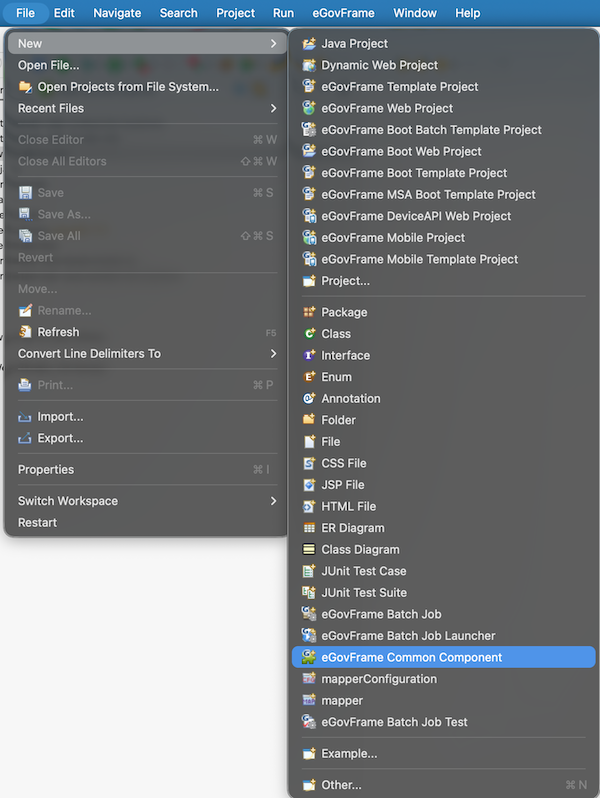This screenshot has height=798, width=600.
Task: Select the Enum icon
Action: click(x=310, y=377)
